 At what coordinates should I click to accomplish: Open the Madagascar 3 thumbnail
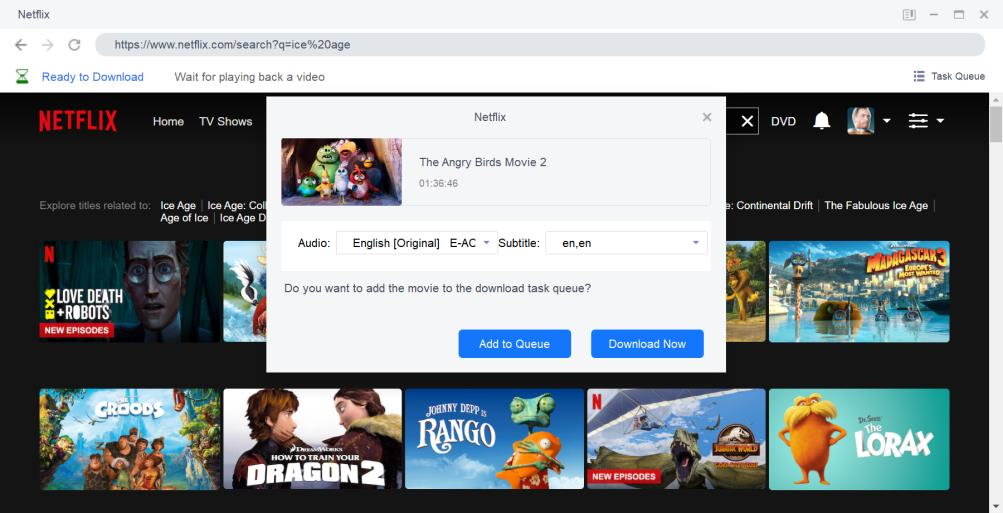coord(859,292)
